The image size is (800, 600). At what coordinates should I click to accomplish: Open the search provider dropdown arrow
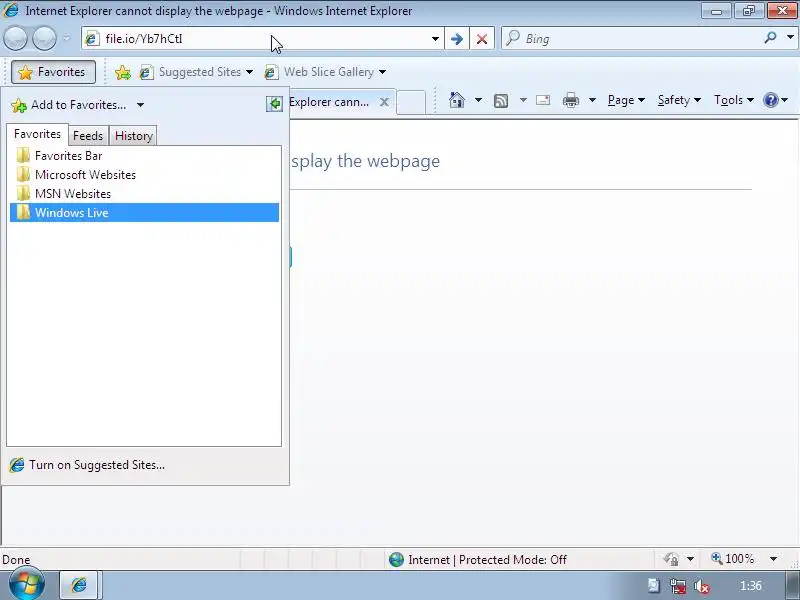click(x=790, y=37)
